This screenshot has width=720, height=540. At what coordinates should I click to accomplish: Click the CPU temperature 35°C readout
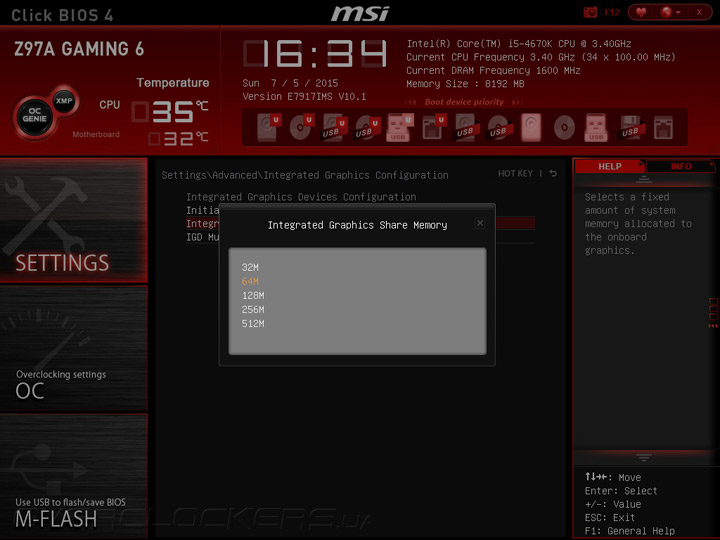(170, 112)
